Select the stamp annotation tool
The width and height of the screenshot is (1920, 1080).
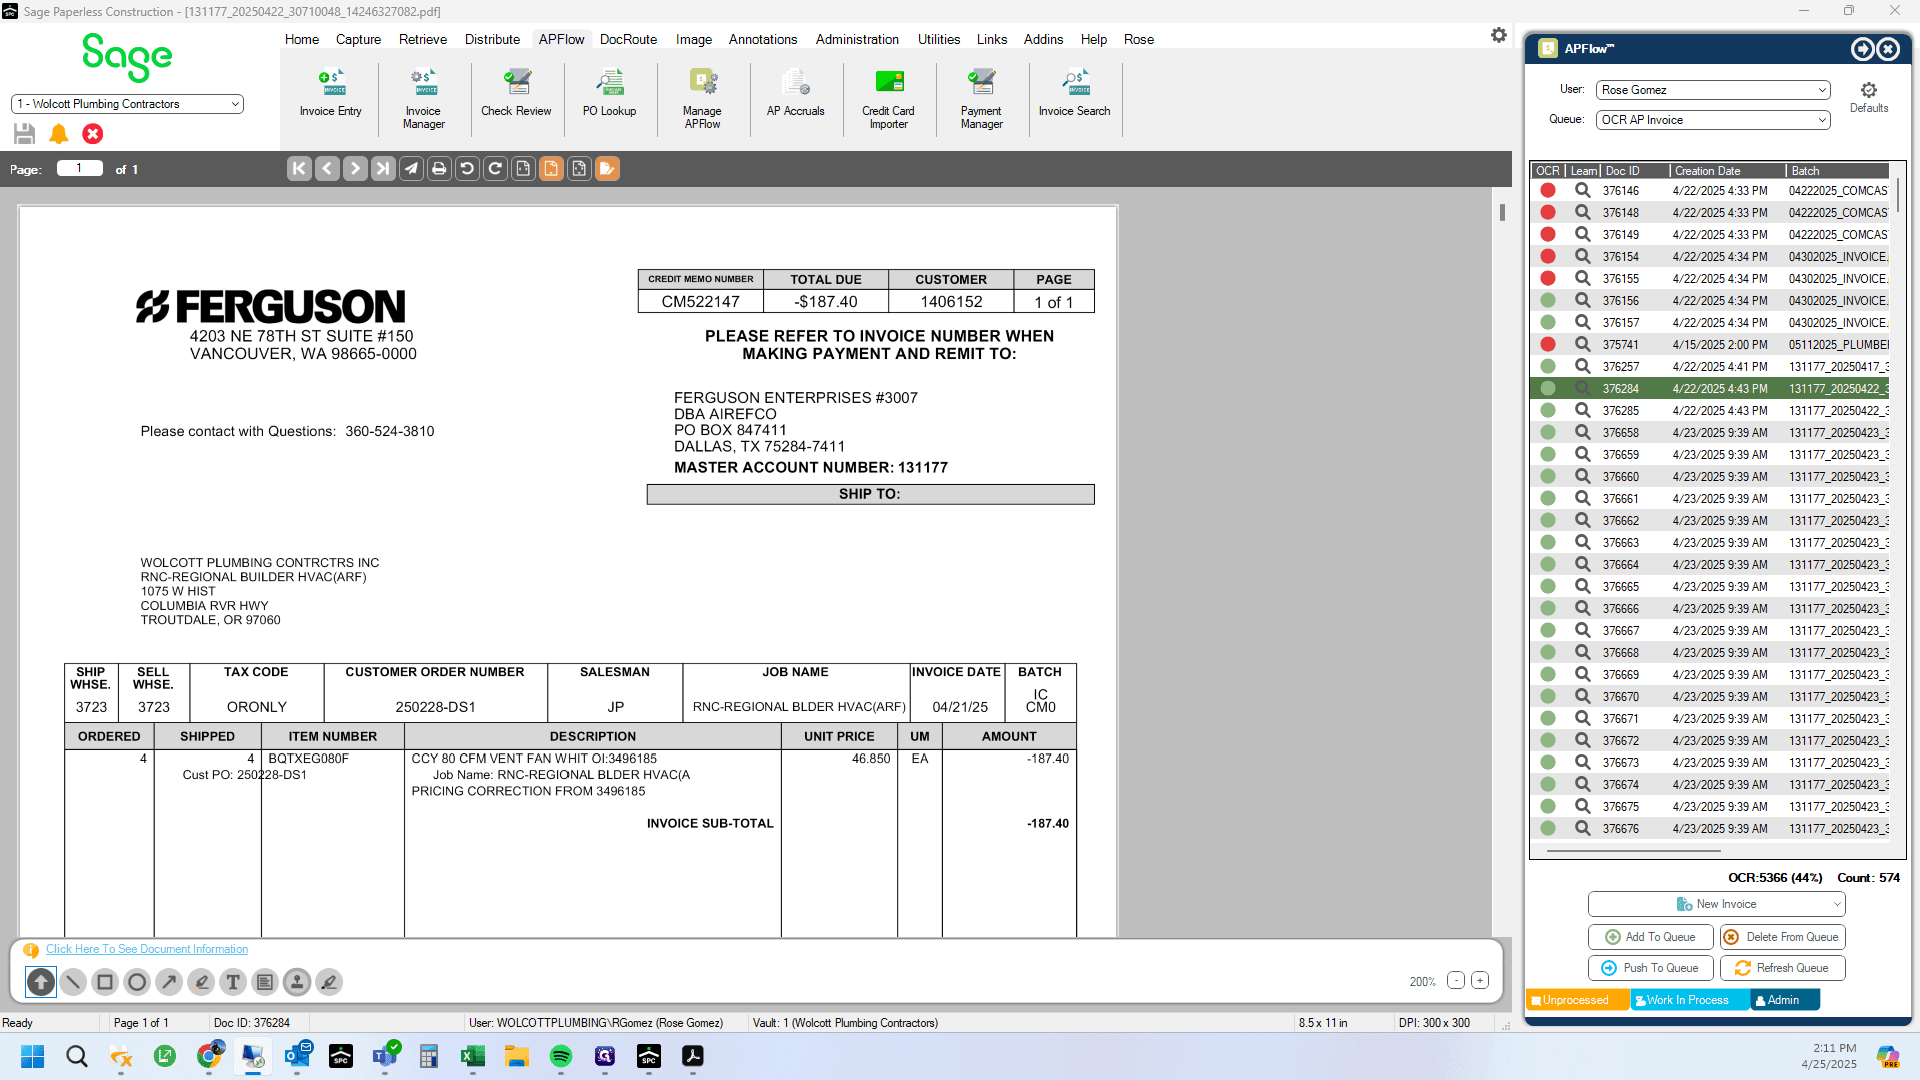pyautogui.click(x=297, y=982)
